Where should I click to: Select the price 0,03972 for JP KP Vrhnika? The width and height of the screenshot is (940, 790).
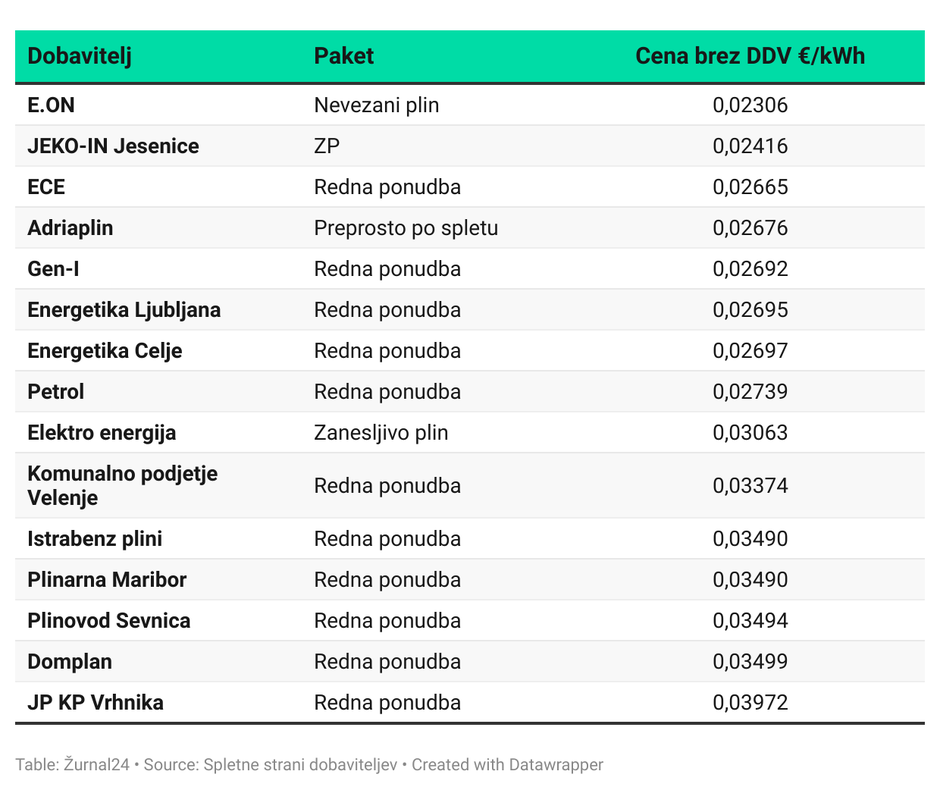tap(750, 703)
